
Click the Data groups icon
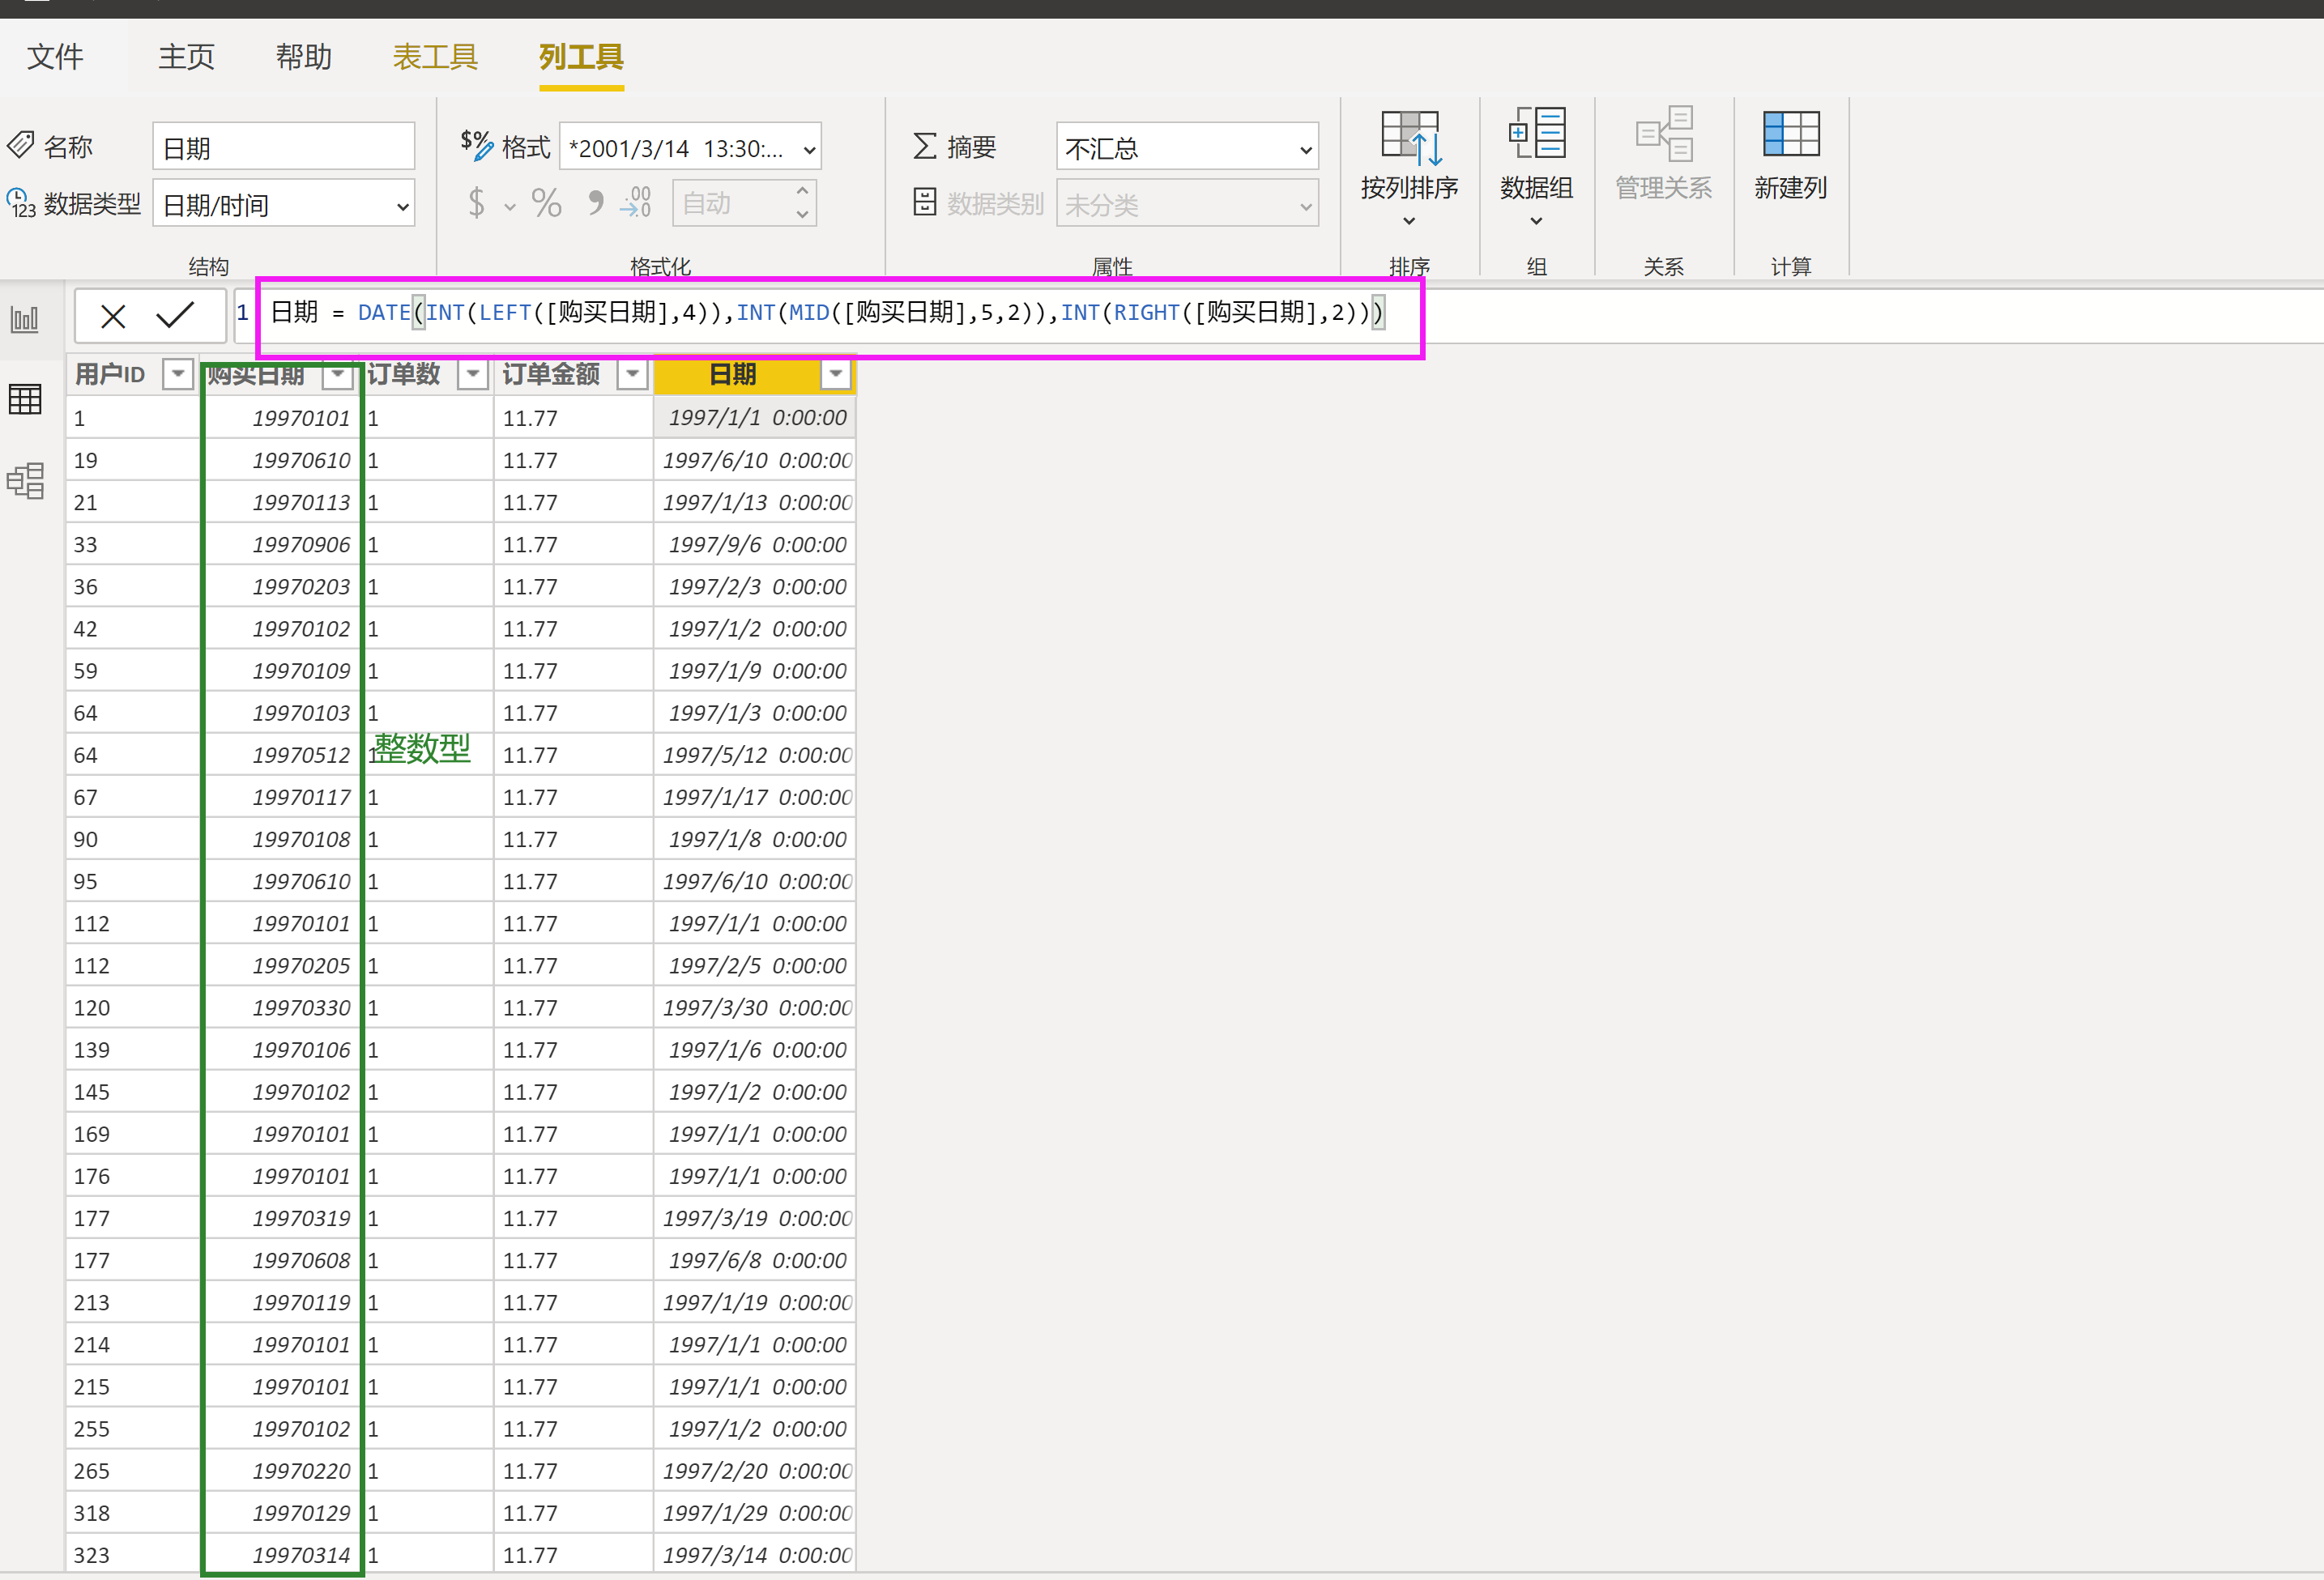[x=1536, y=133]
